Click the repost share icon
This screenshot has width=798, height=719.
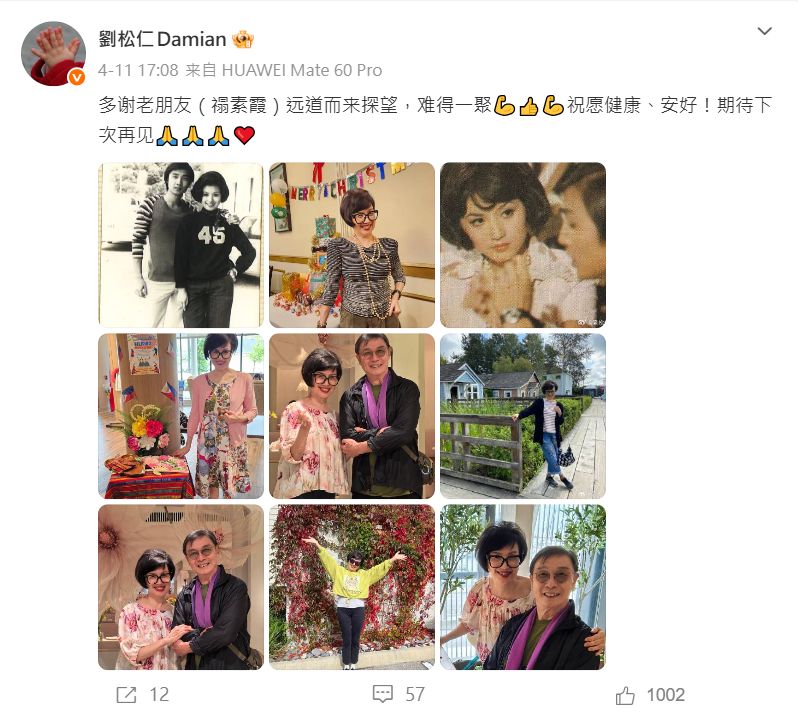tap(126, 695)
